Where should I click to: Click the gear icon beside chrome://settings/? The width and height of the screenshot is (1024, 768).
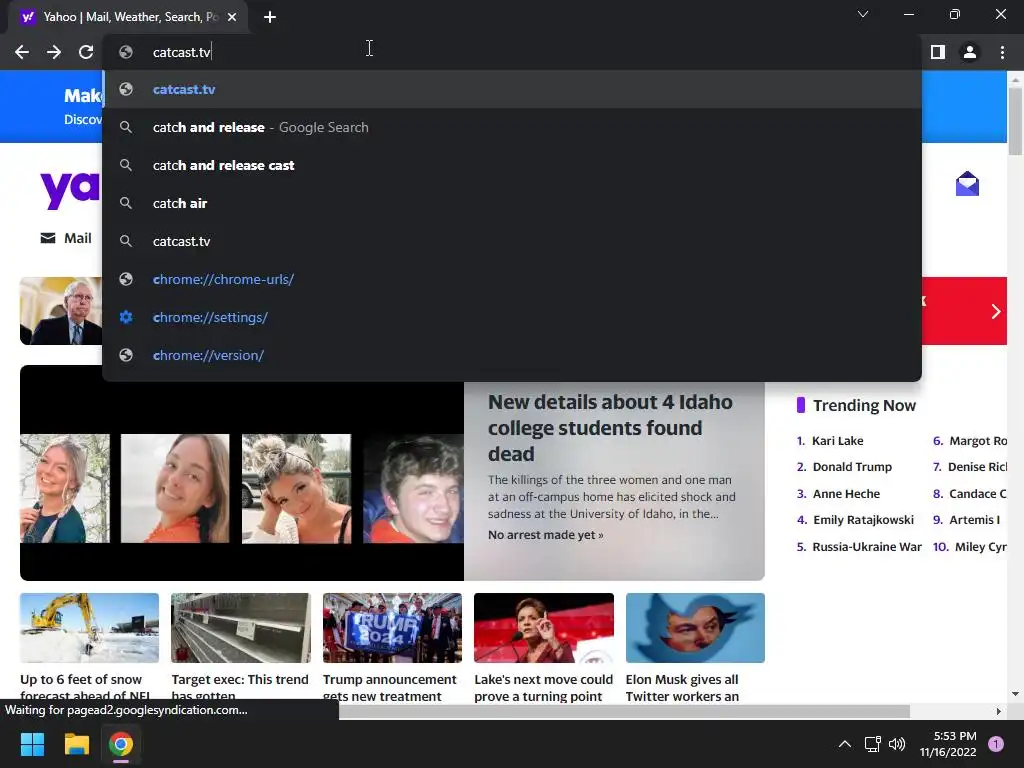point(126,317)
